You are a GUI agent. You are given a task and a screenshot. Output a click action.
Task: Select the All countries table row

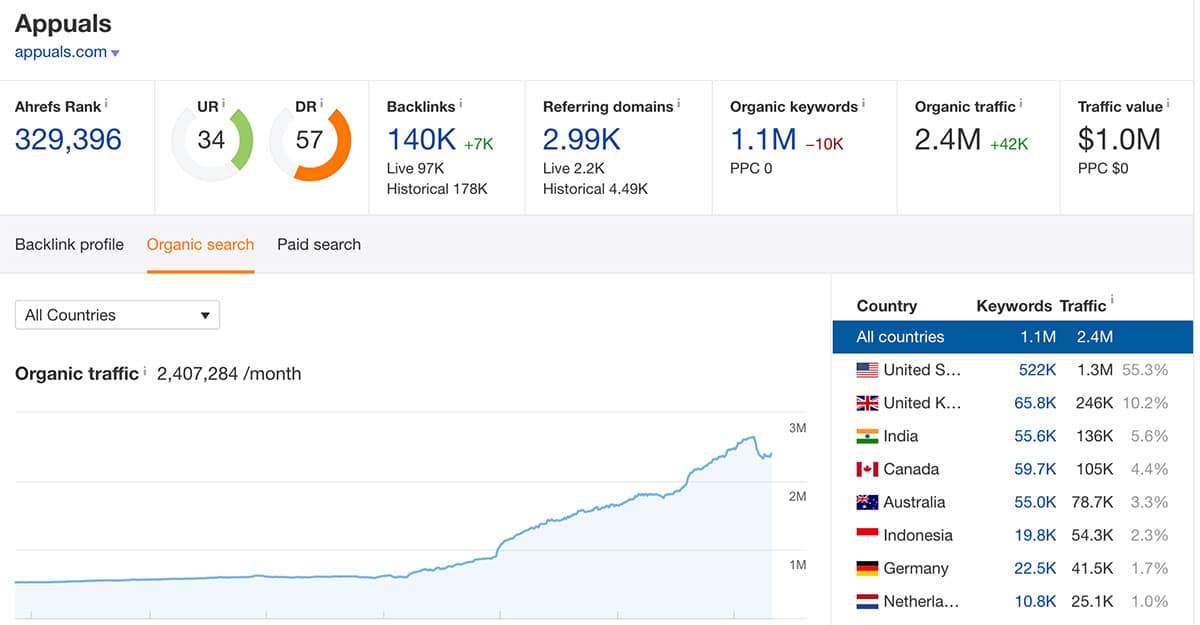point(1013,337)
